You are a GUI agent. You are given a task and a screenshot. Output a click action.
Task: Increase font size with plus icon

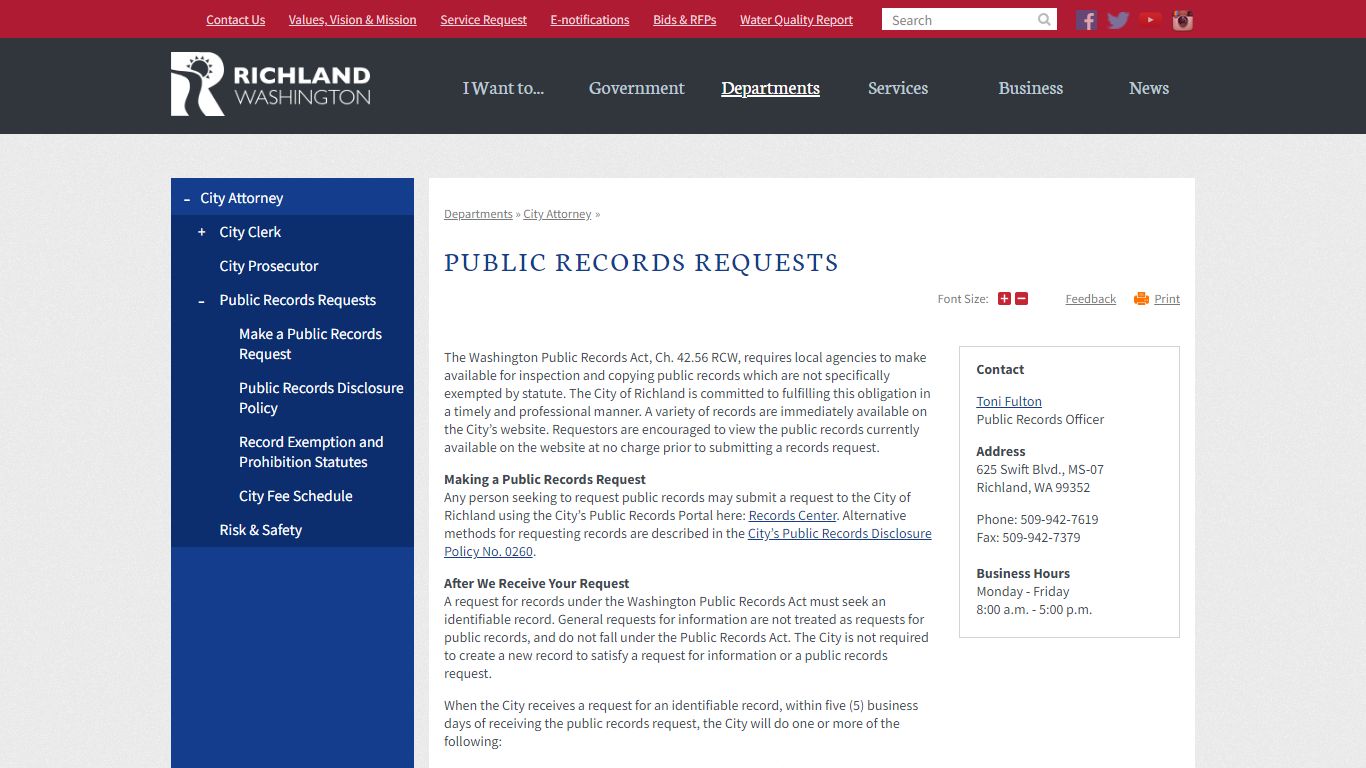pyautogui.click(x=1004, y=299)
